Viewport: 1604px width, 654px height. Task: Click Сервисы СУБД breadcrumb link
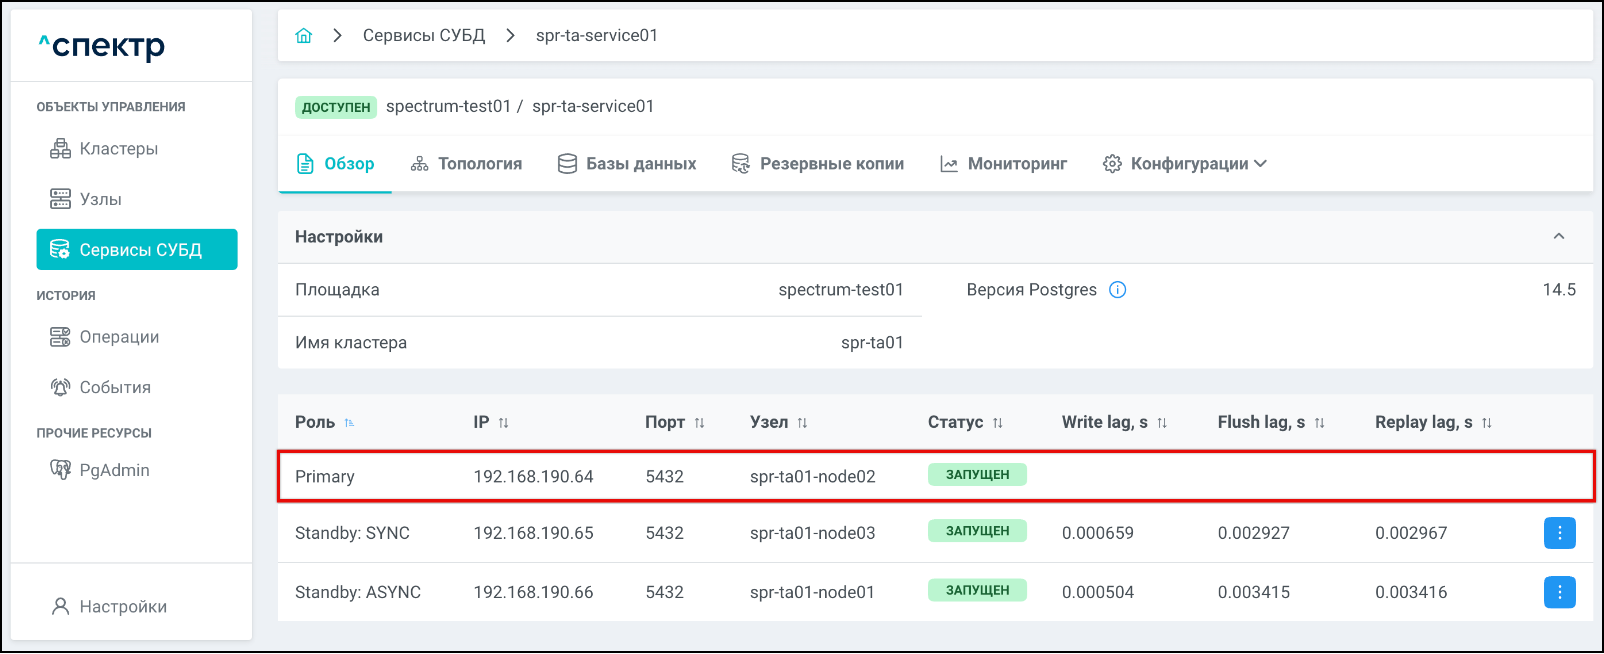(424, 36)
